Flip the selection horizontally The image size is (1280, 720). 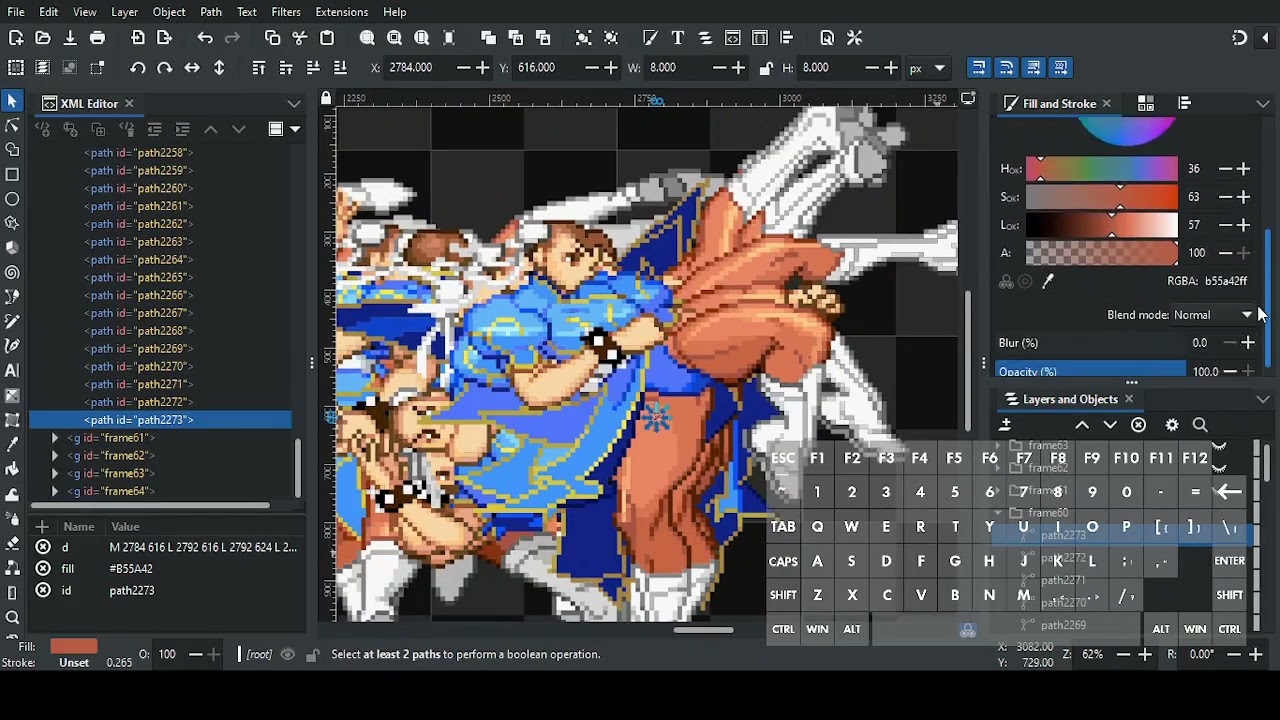[x=192, y=68]
